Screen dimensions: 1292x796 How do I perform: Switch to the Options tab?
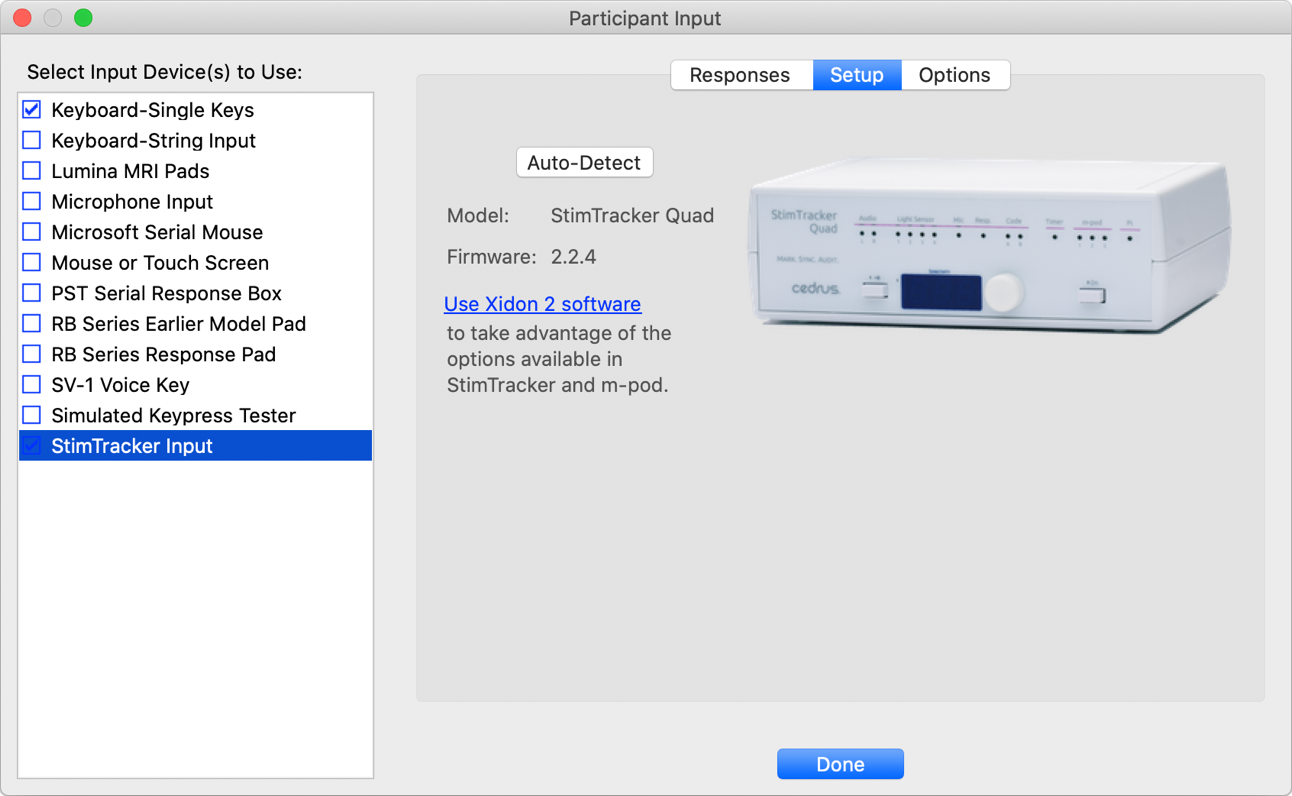pos(954,74)
